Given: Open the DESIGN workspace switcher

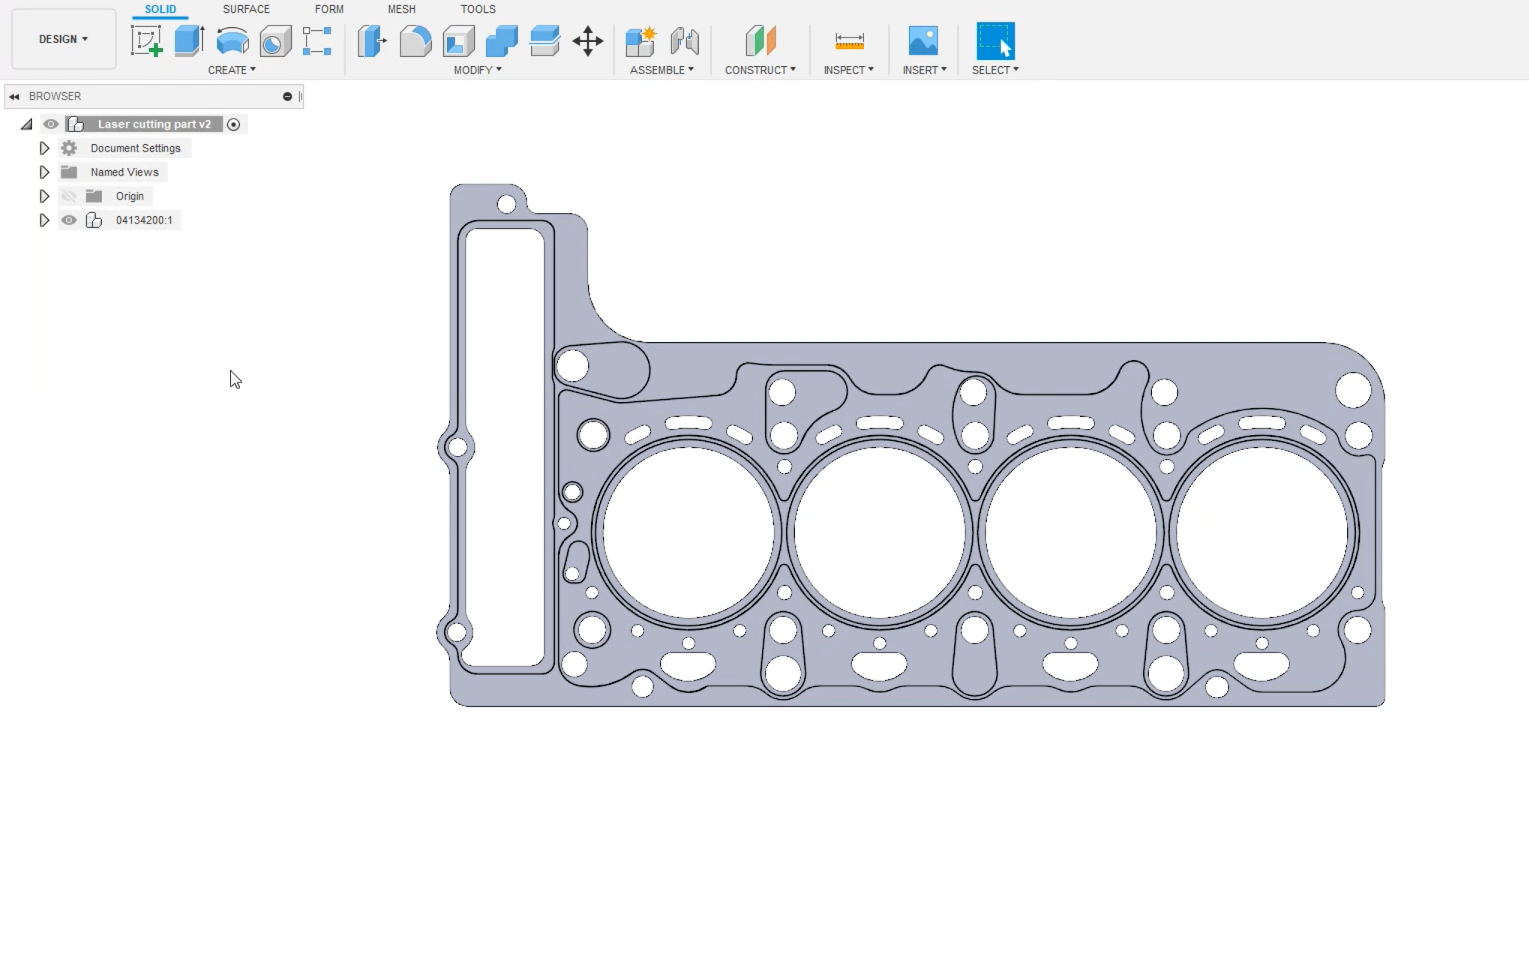Looking at the screenshot, I should coord(63,39).
